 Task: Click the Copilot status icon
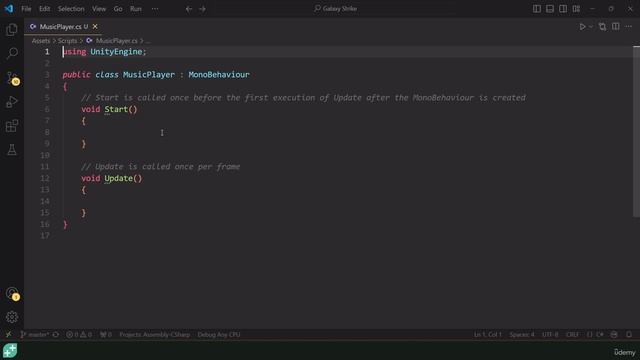[x=614, y=334]
